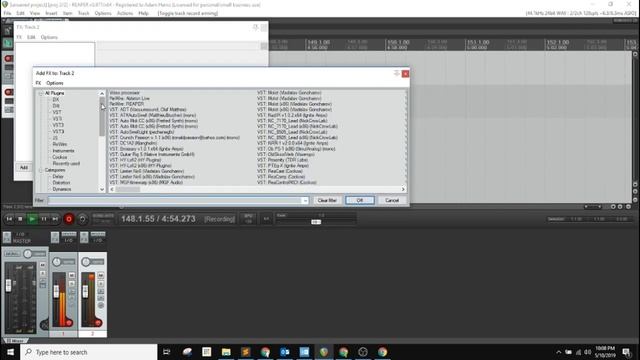Open FX chain for master mixer strip

[7, 237]
